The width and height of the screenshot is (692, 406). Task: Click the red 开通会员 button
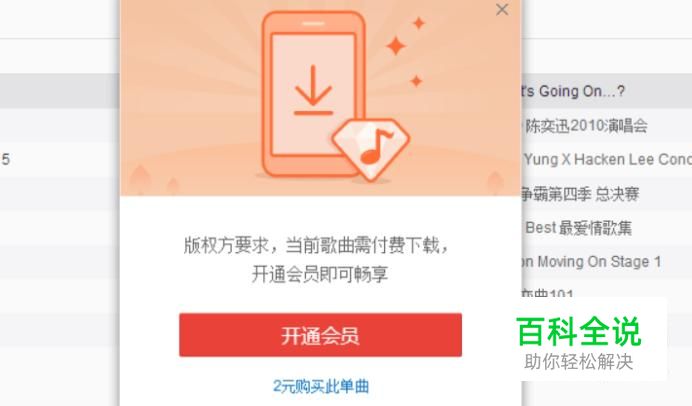[320, 335]
